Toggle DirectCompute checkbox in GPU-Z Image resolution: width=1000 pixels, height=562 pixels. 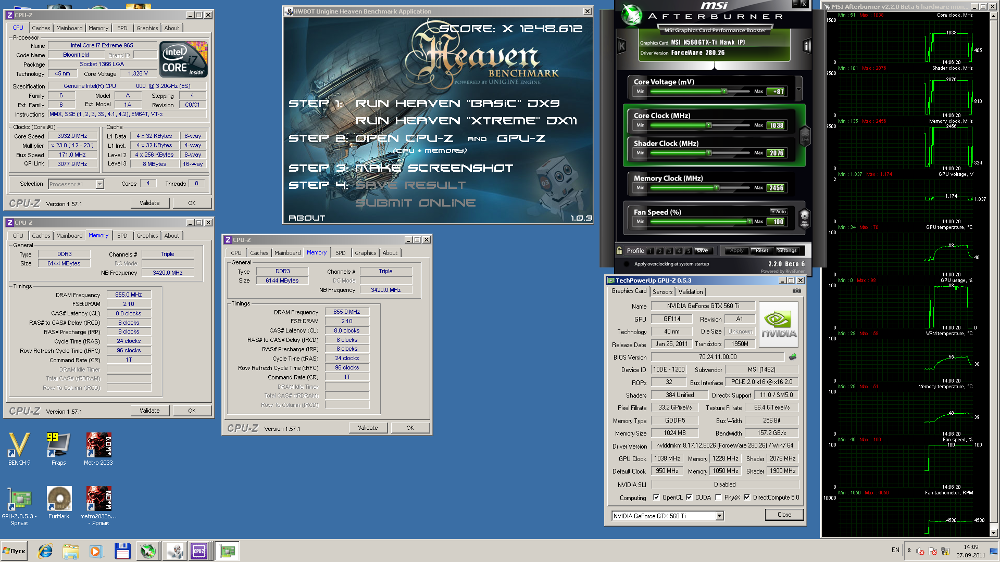[747, 498]
